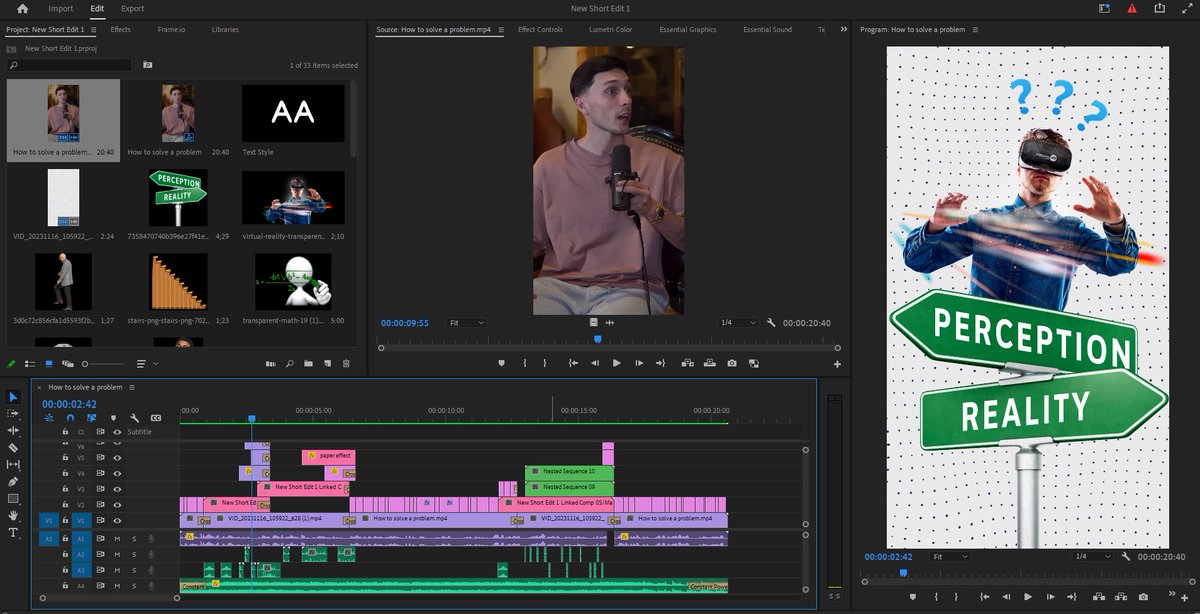The image size is (1200, 614).
Task: Open the Lumetri Color tab
Action: pyautogui.click(x=610, y=30)
